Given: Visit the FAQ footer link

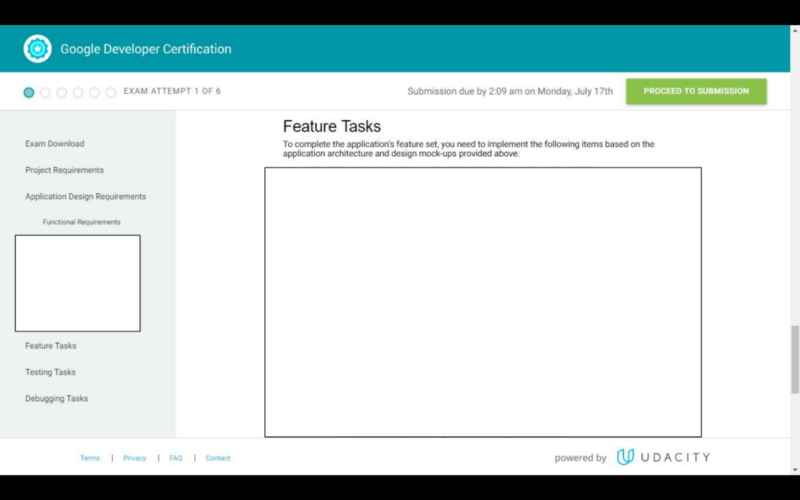Looking at the screenshot, I should [176, 458].
